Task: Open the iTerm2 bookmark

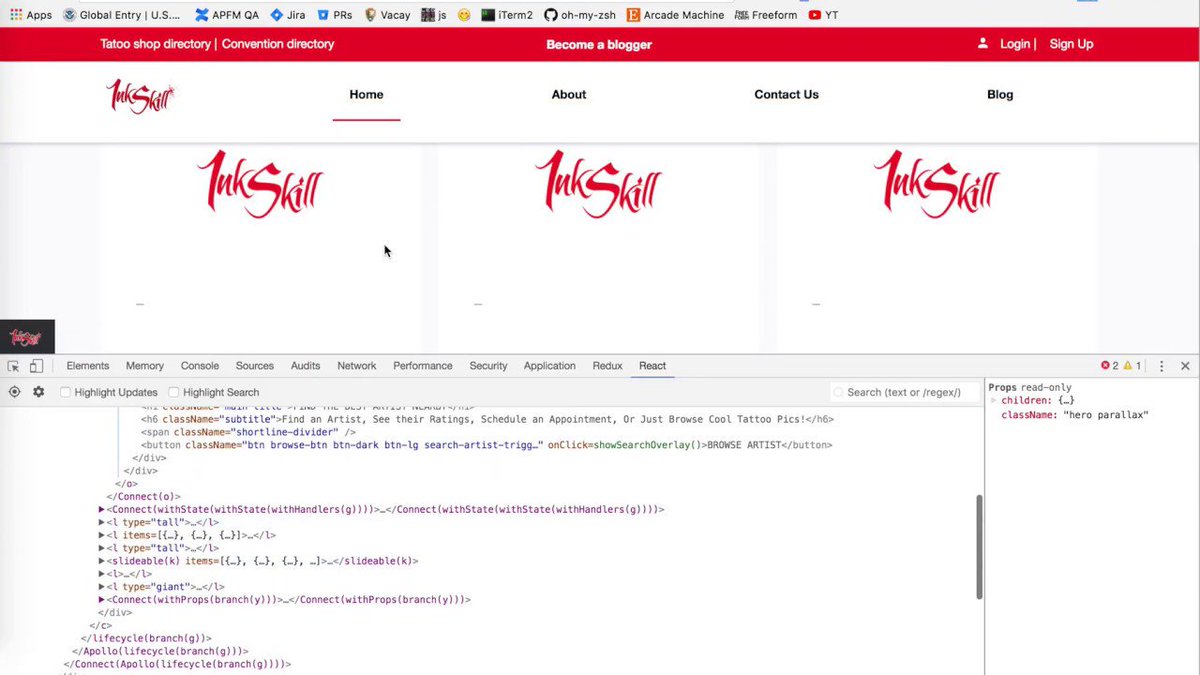Action: [507, 15]
